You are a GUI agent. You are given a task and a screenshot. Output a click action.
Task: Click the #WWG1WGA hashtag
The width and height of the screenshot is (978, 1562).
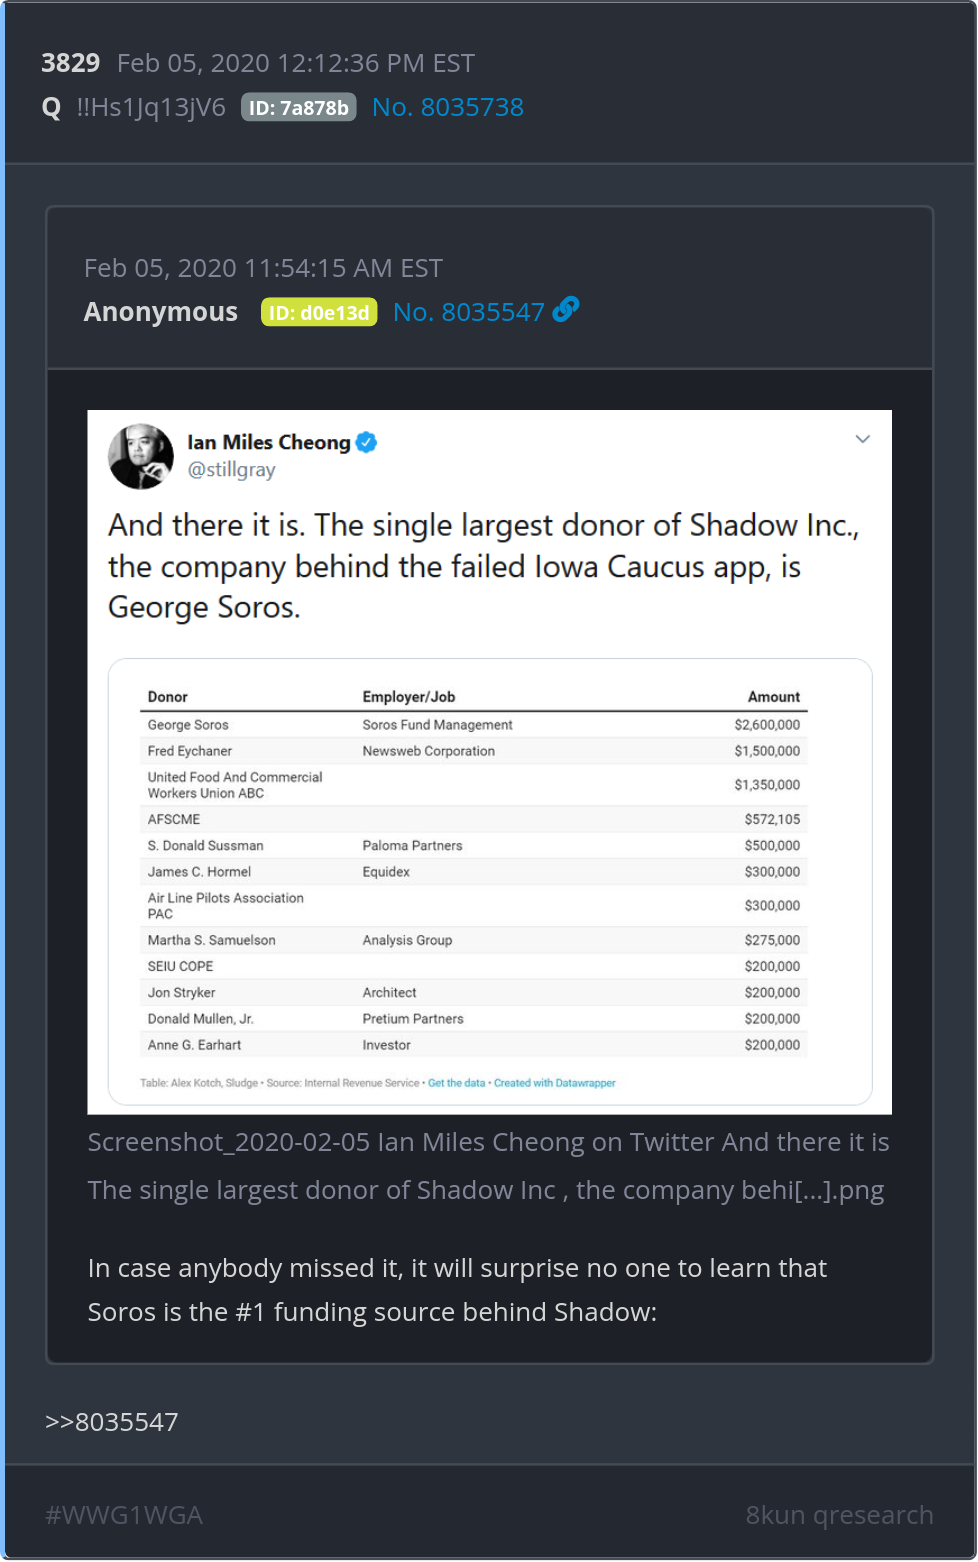[124, 1515]
